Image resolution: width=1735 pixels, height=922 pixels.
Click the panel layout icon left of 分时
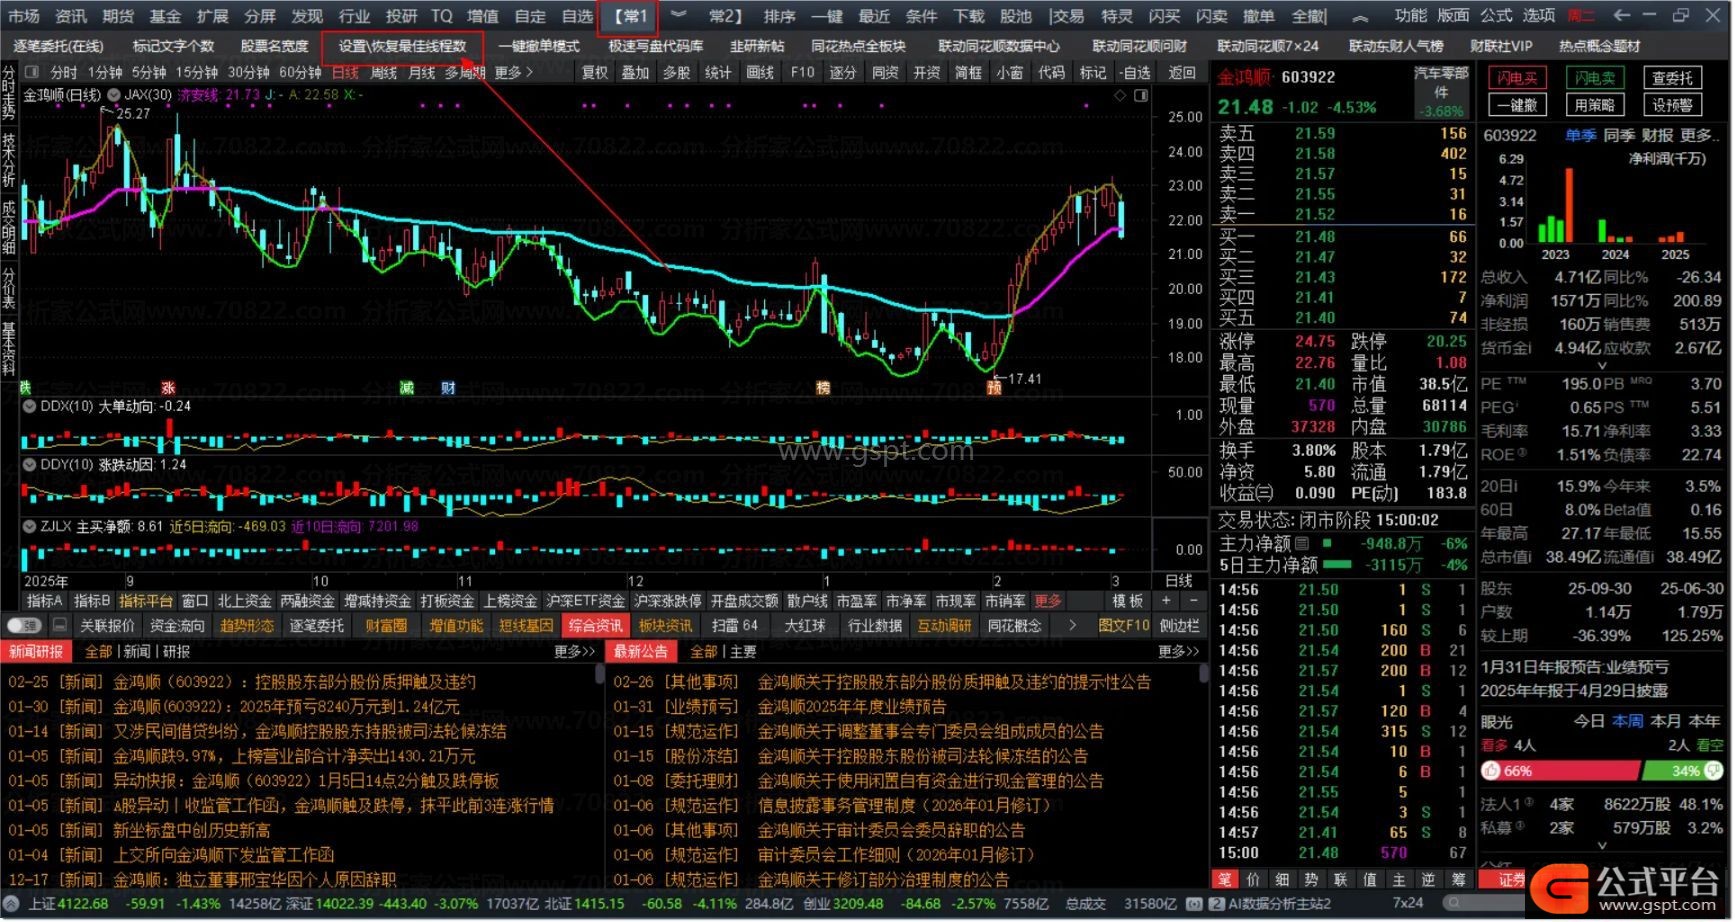click(x=32, y=72)
